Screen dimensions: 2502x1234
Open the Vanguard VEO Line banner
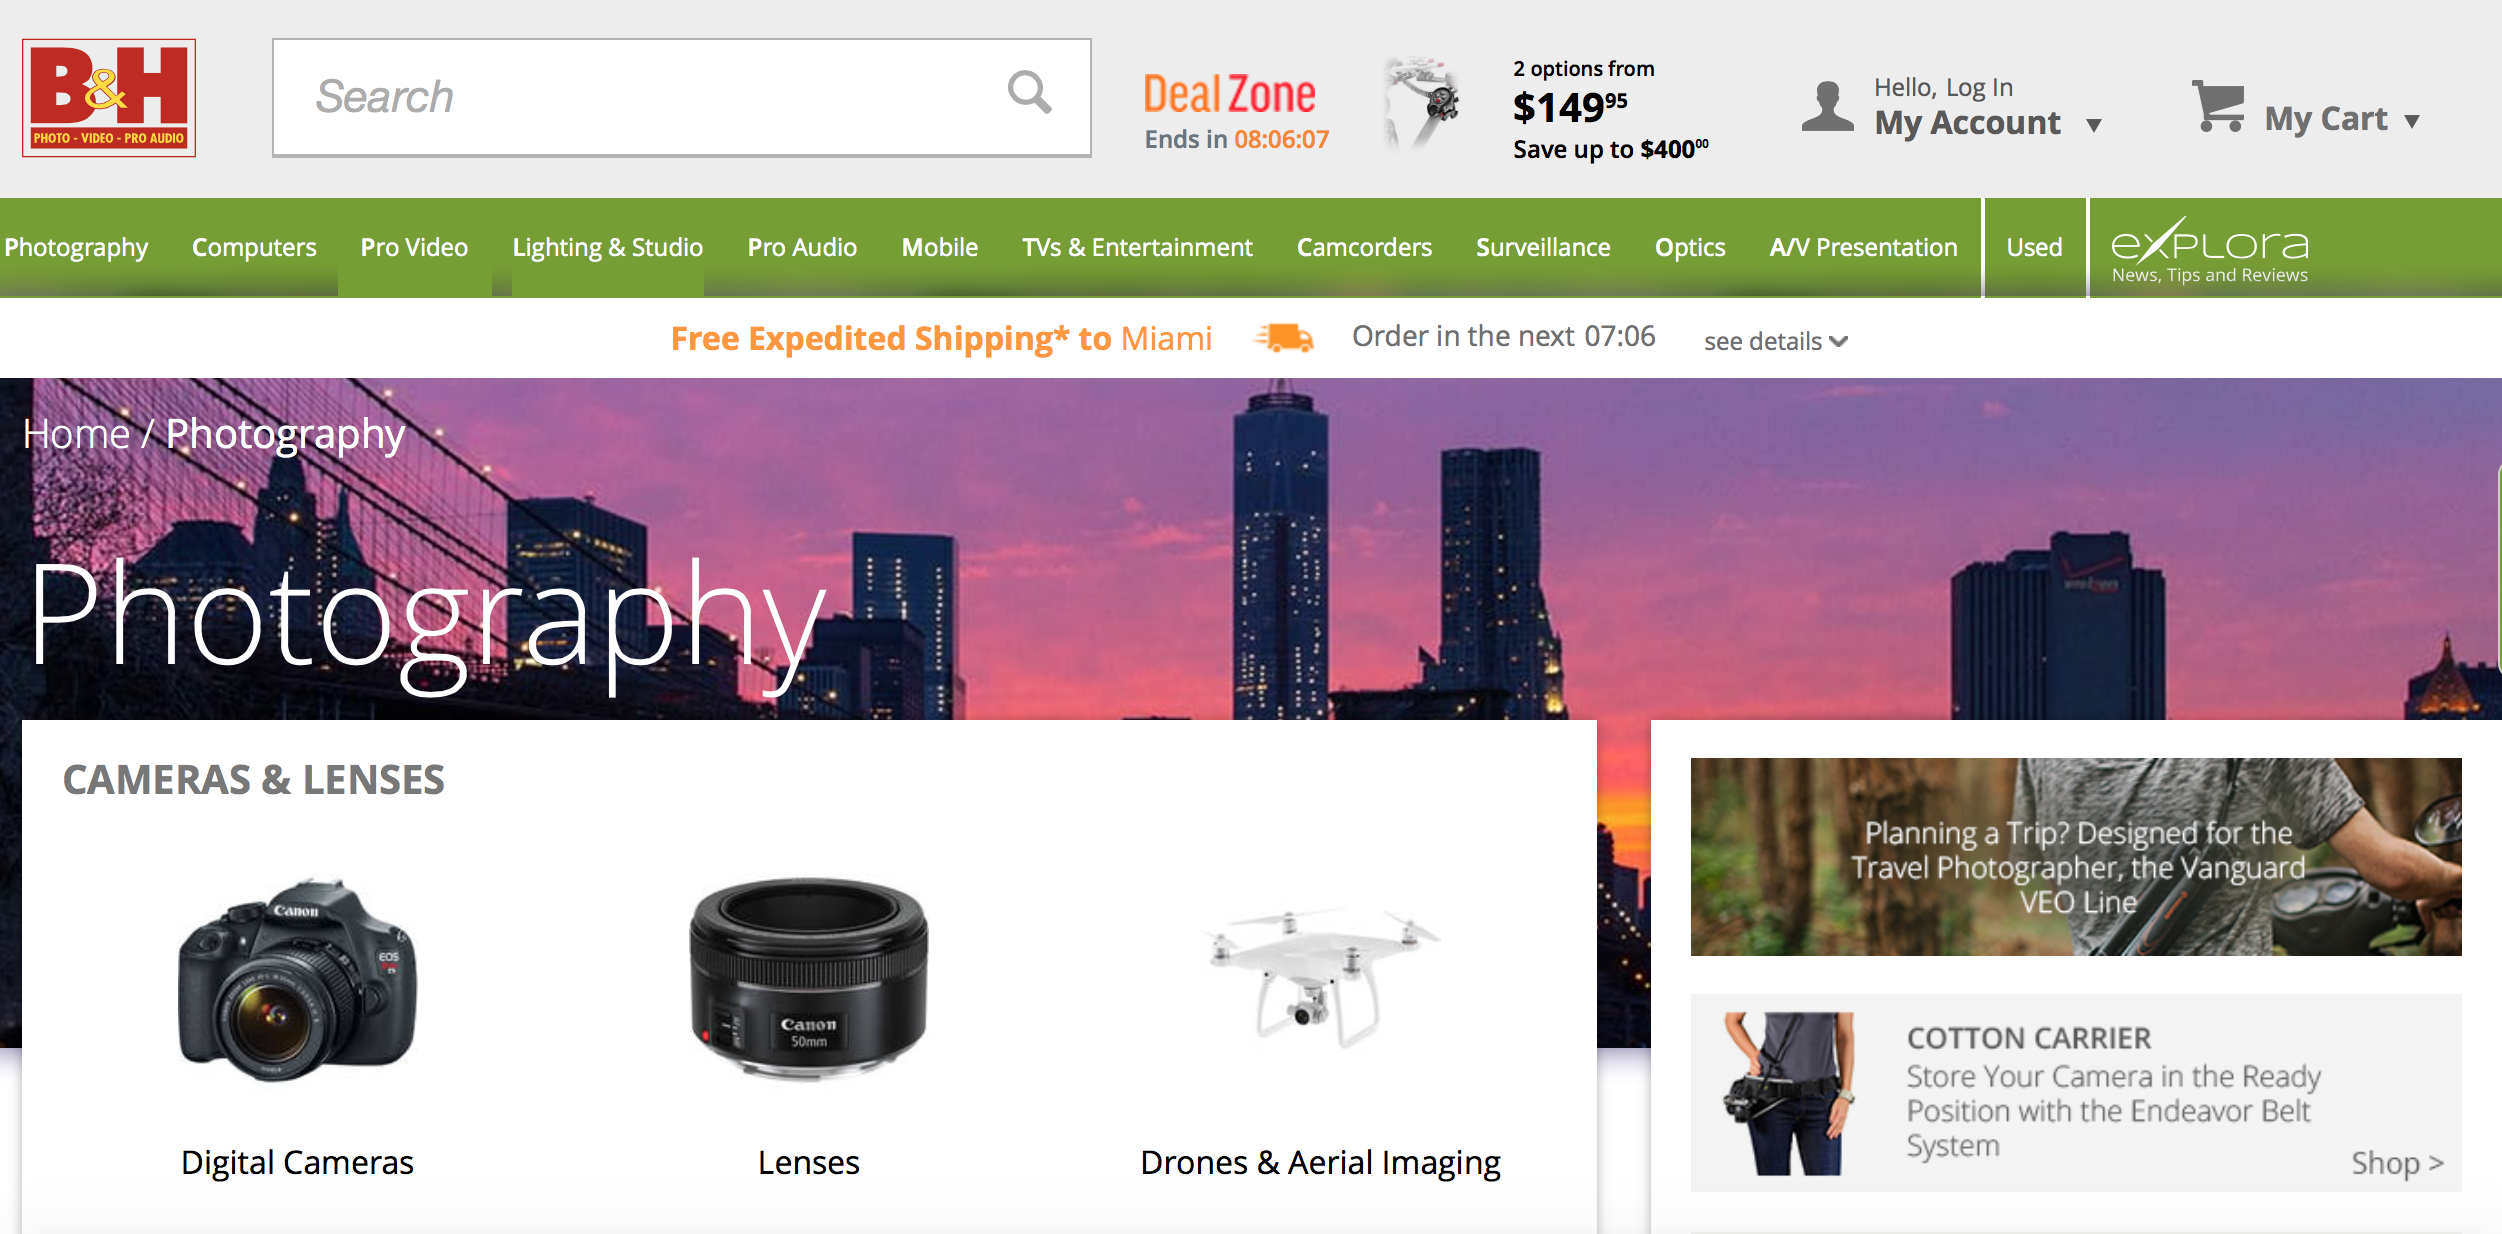[x=2075, y=856]
